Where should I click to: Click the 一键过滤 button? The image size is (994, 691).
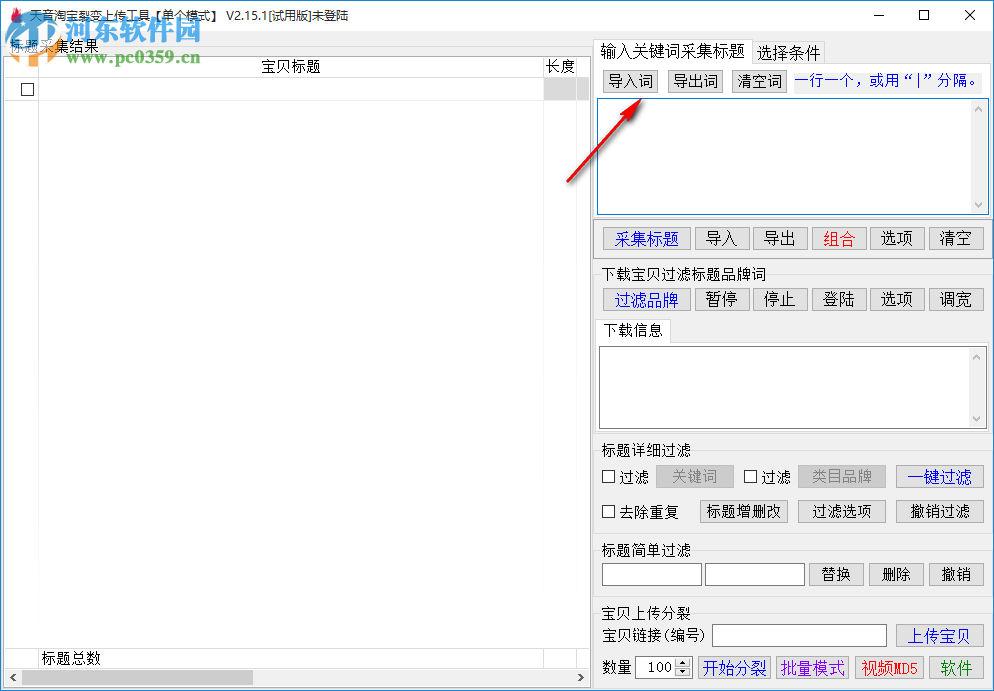[939, 477]
